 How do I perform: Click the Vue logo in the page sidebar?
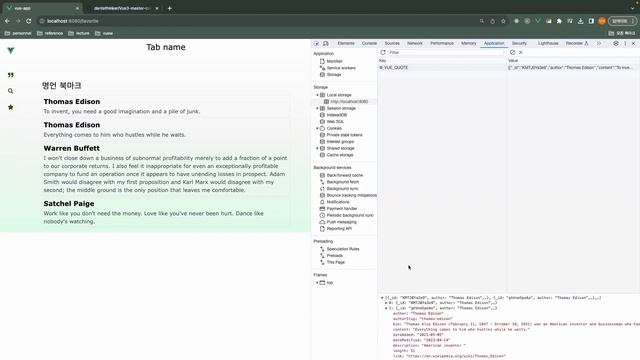pos(11,51)
